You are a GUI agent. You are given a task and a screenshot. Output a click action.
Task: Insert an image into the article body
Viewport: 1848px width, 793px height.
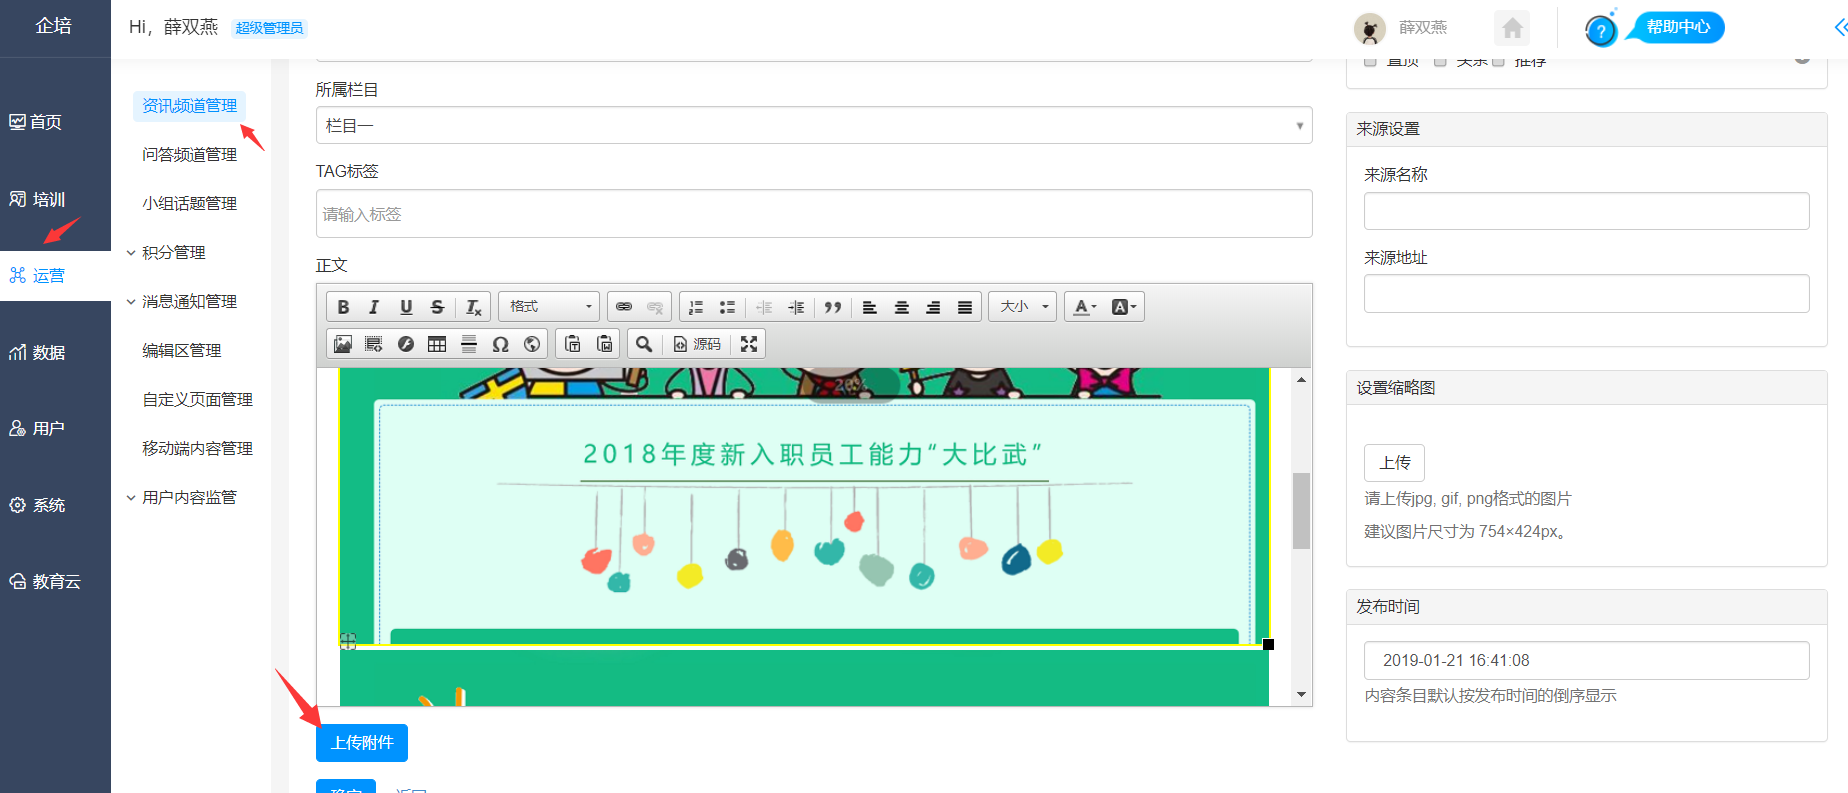[x=343, y=344]
